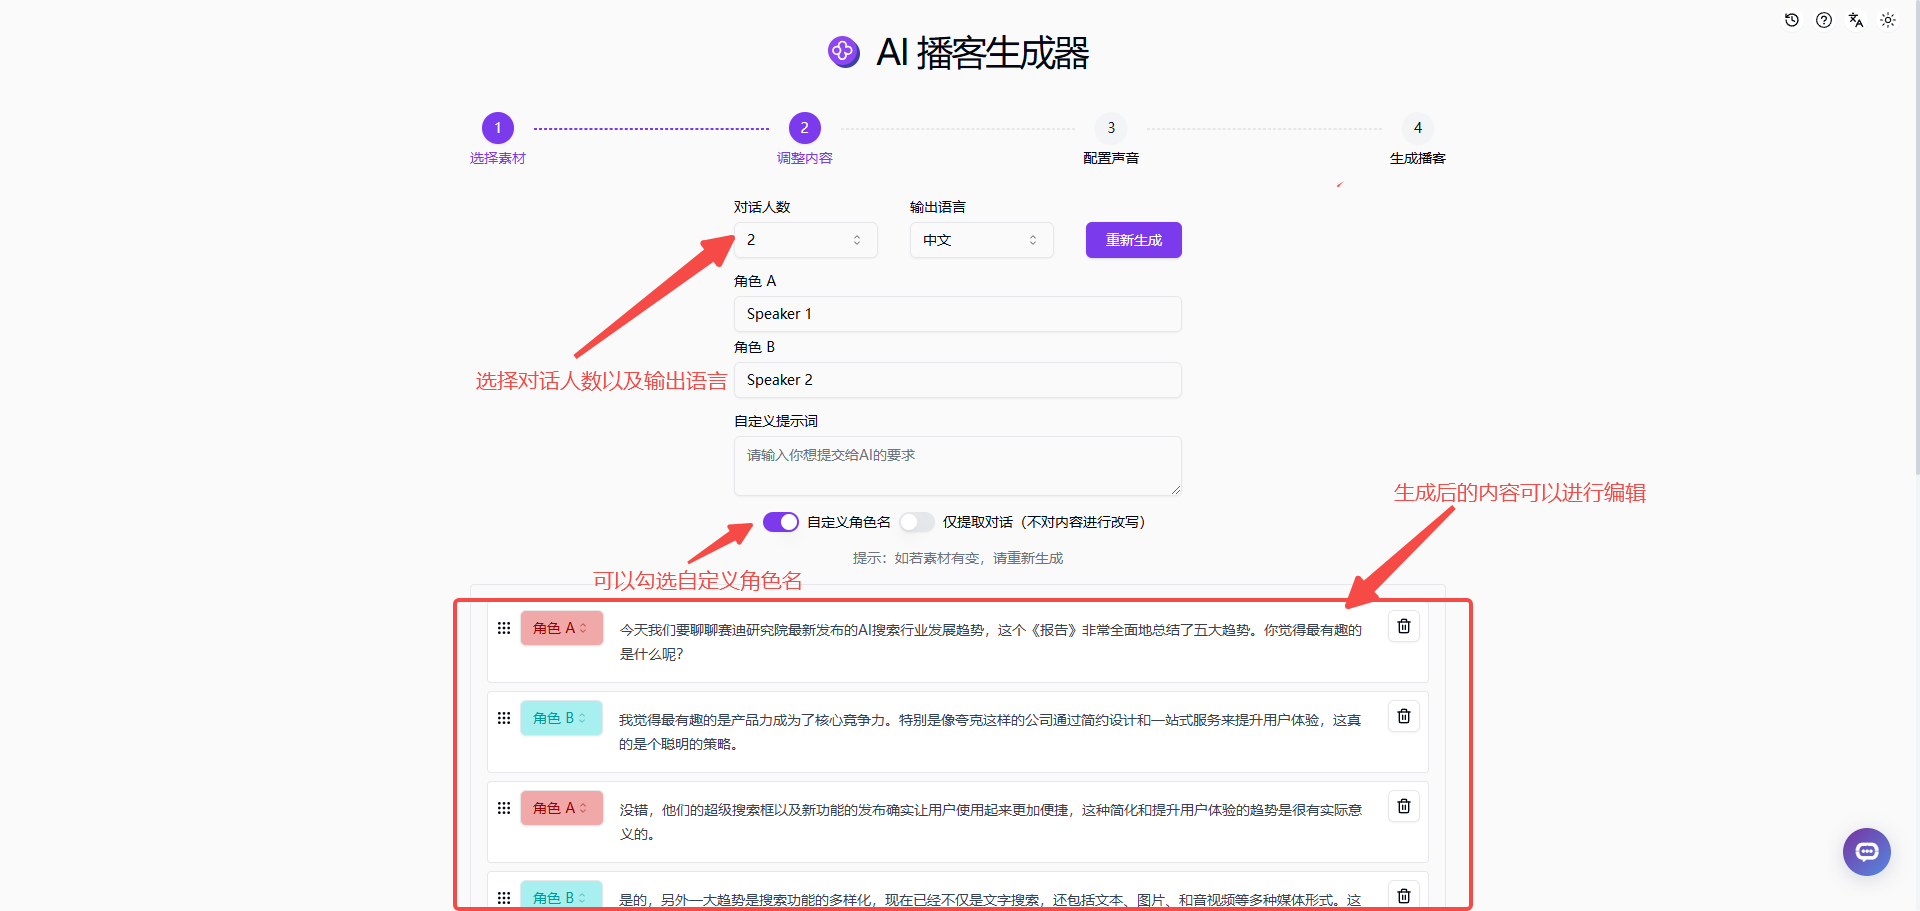
Task: Change the 角色 B selector on the 我觉得最有趣的是 row
Action: (x=561, y=718)
